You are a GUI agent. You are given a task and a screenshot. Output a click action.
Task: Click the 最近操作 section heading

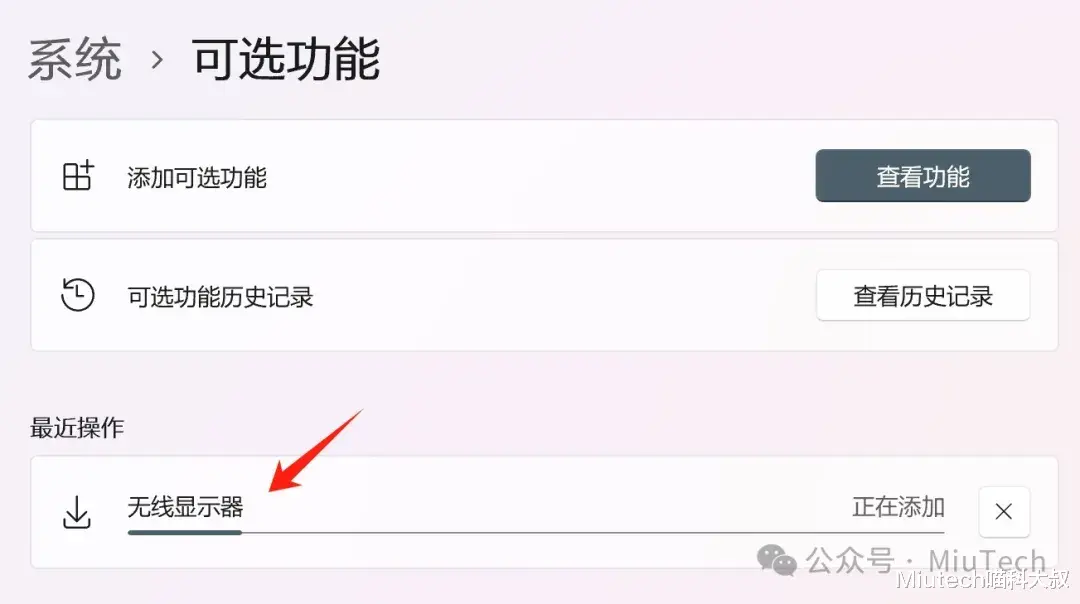pyautogui.click(x=76, y=428)
